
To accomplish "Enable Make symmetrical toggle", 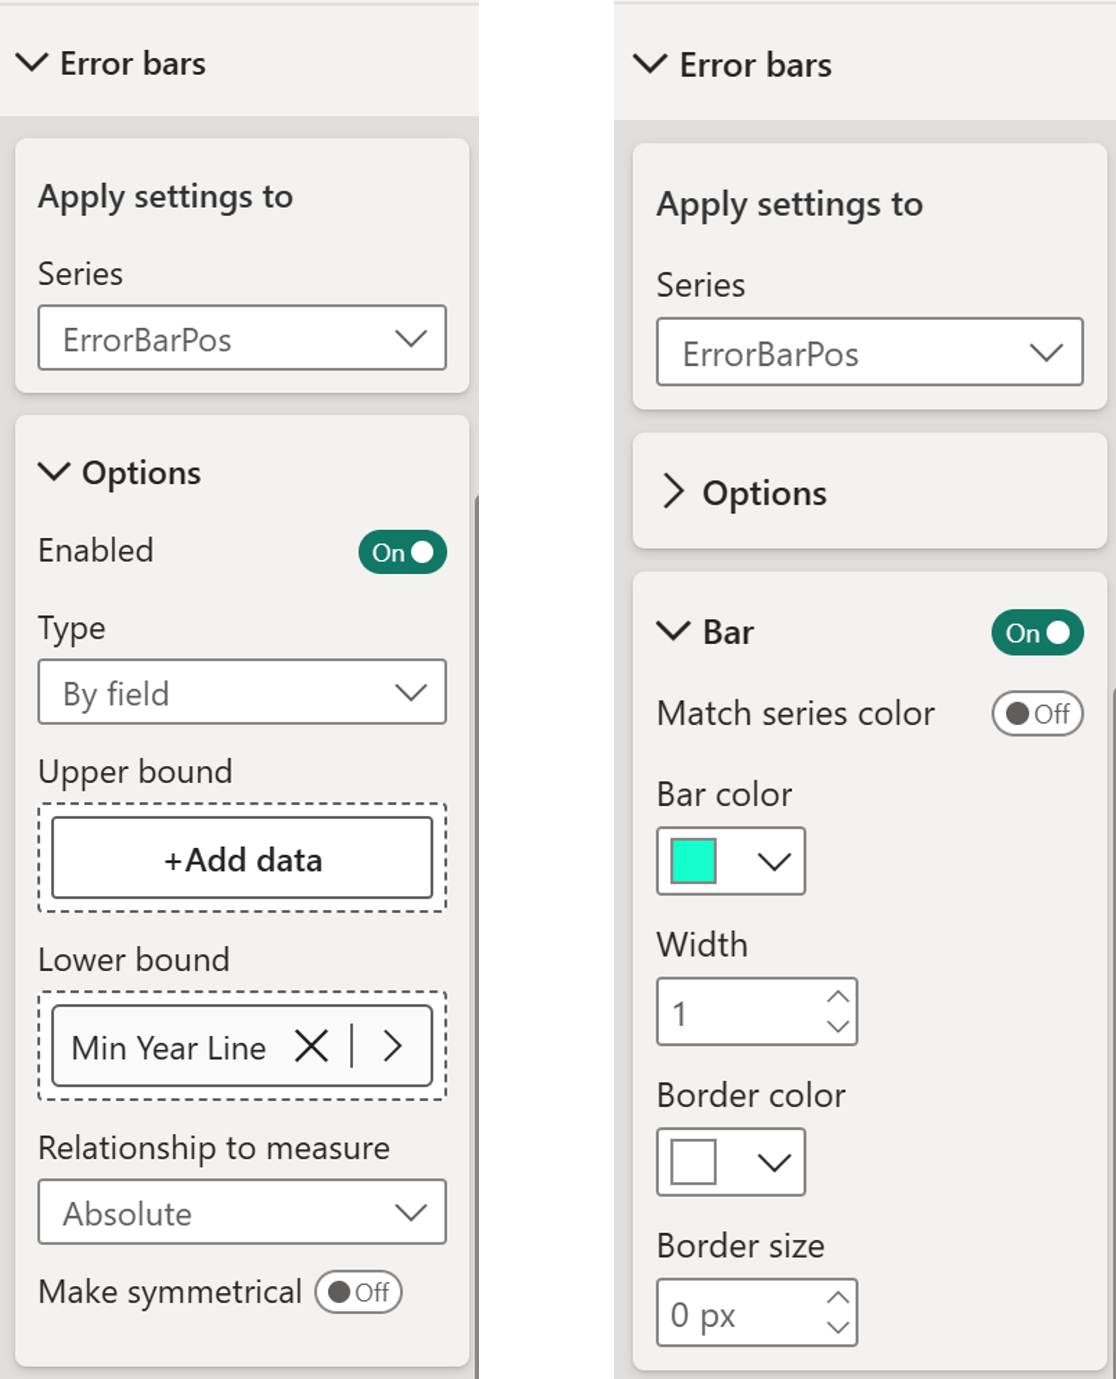I will [x=358, y=1292].
